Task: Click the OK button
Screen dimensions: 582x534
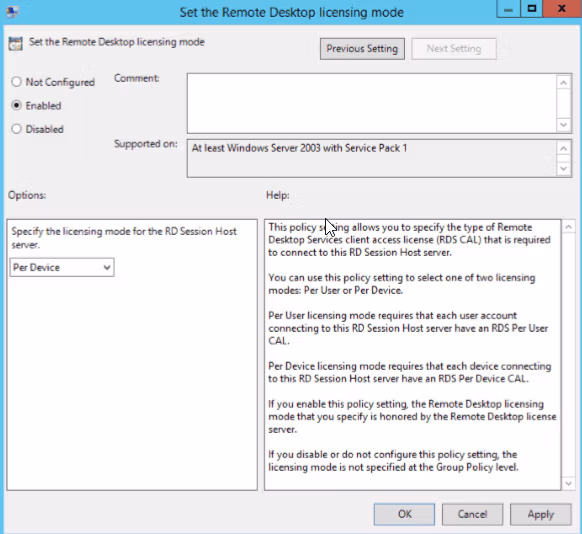Action: 404,514
